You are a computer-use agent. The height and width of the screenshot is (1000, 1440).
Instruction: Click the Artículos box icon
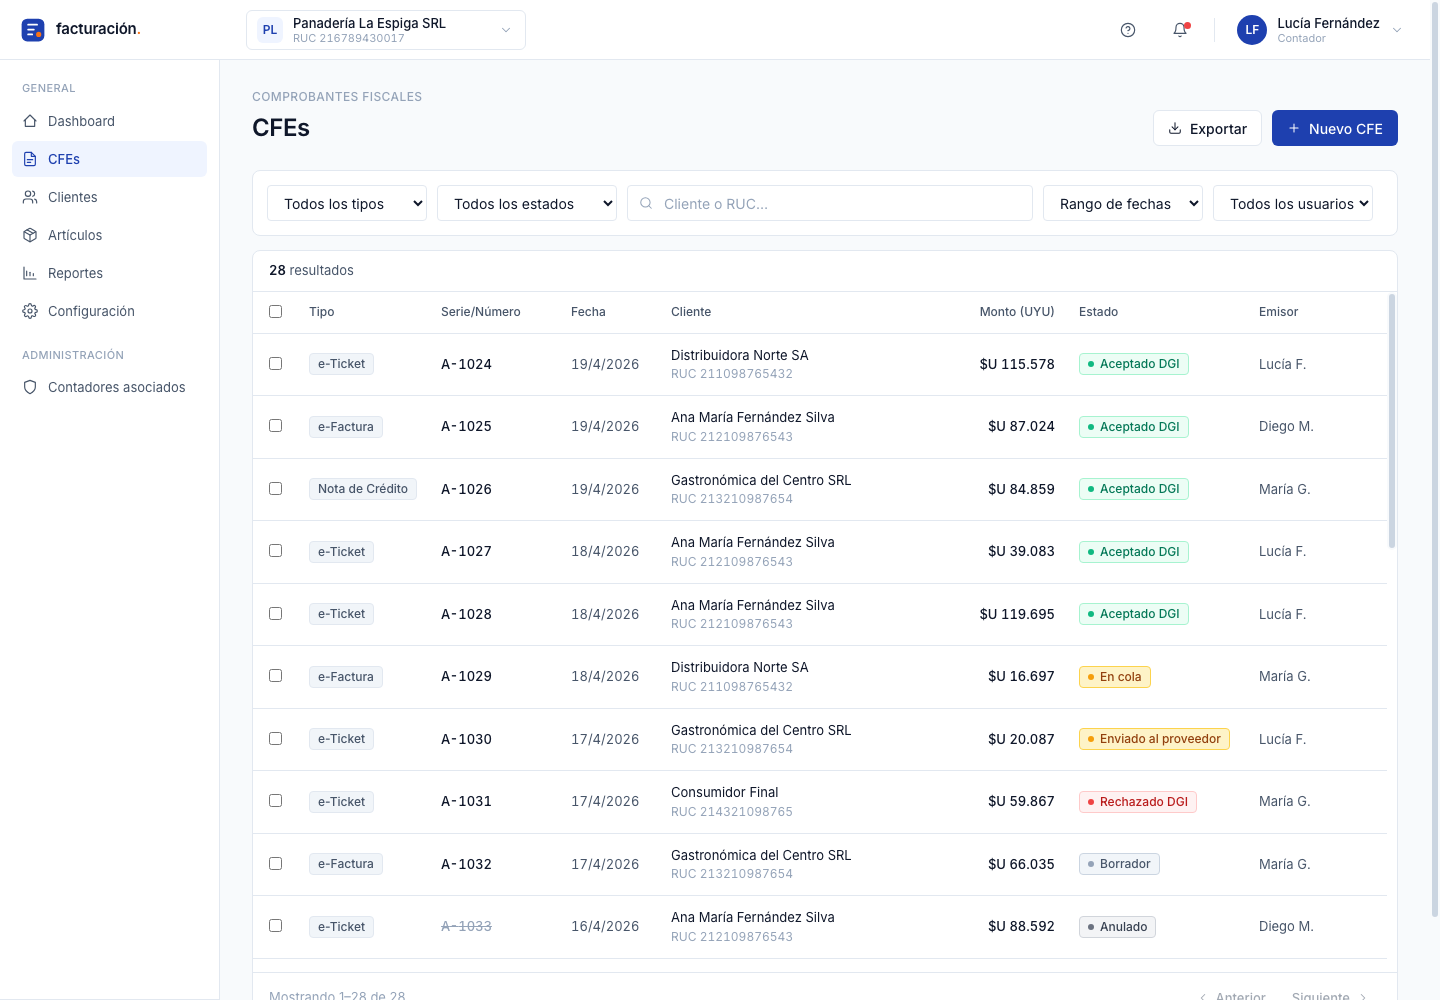tap(30, 235)
